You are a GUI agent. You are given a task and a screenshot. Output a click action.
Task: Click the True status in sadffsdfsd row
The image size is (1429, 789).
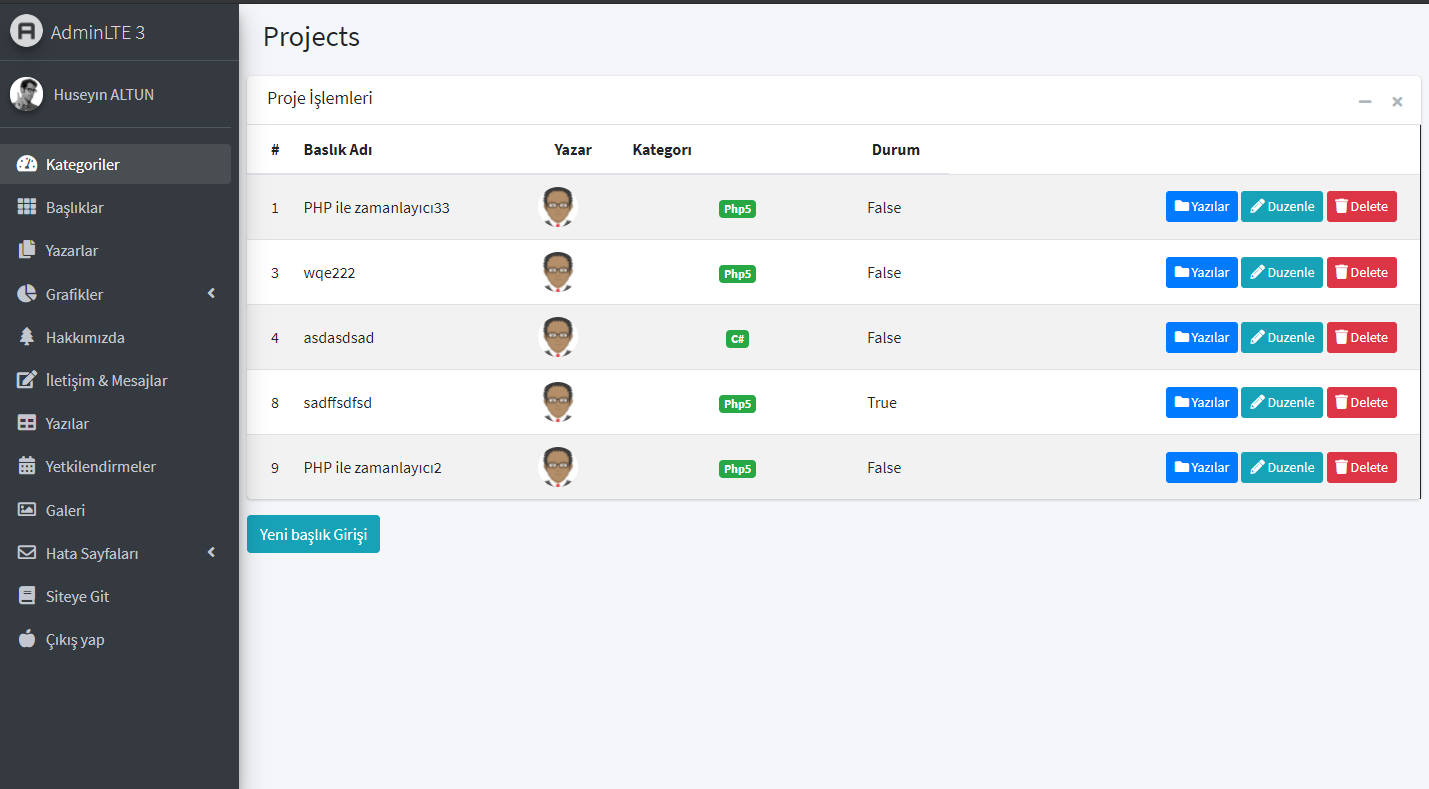pyautogui.click(x=882, y=403)
